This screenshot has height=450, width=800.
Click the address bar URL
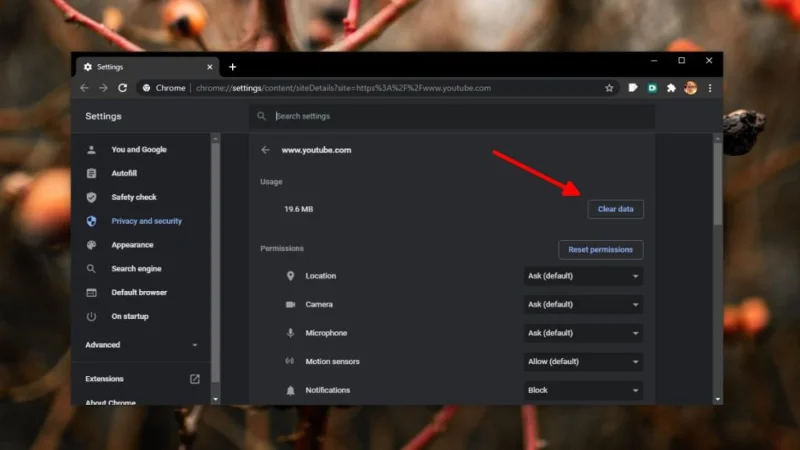343,88
